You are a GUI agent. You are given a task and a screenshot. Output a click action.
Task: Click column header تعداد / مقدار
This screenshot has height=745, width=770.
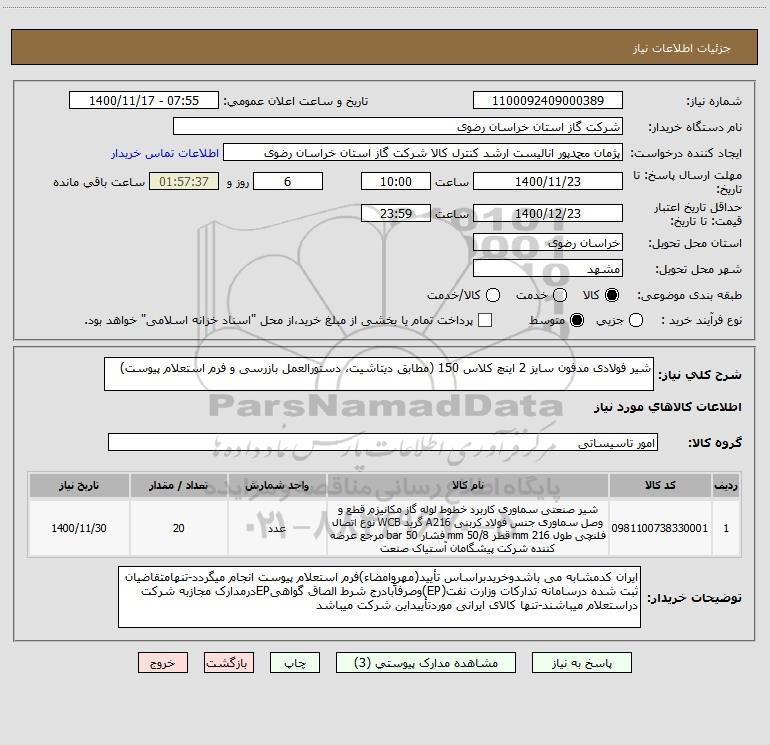click(x=179, y=485)
